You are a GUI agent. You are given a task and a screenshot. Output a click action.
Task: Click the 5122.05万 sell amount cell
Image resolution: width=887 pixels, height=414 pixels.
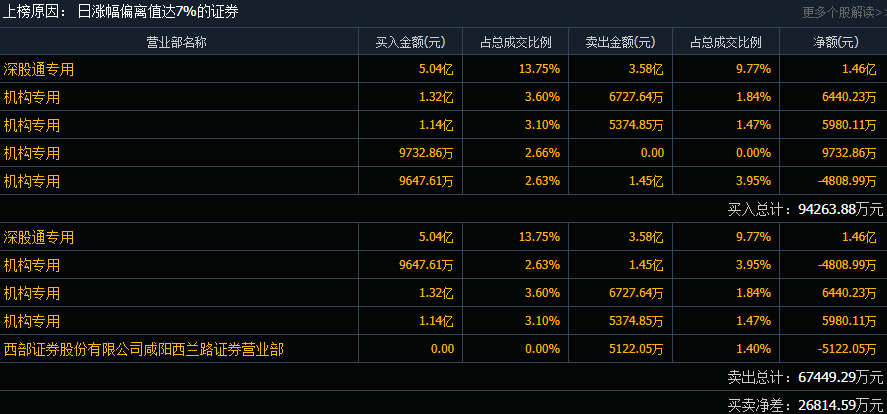[636, 350]
